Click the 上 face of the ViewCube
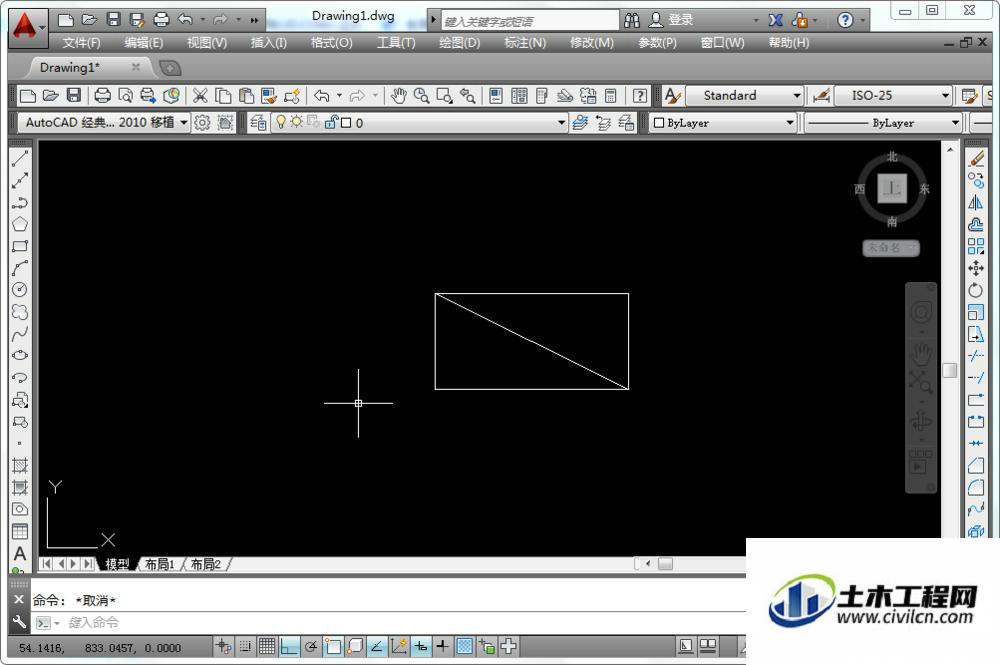The image size is (1000, 665). pos(892,188)
